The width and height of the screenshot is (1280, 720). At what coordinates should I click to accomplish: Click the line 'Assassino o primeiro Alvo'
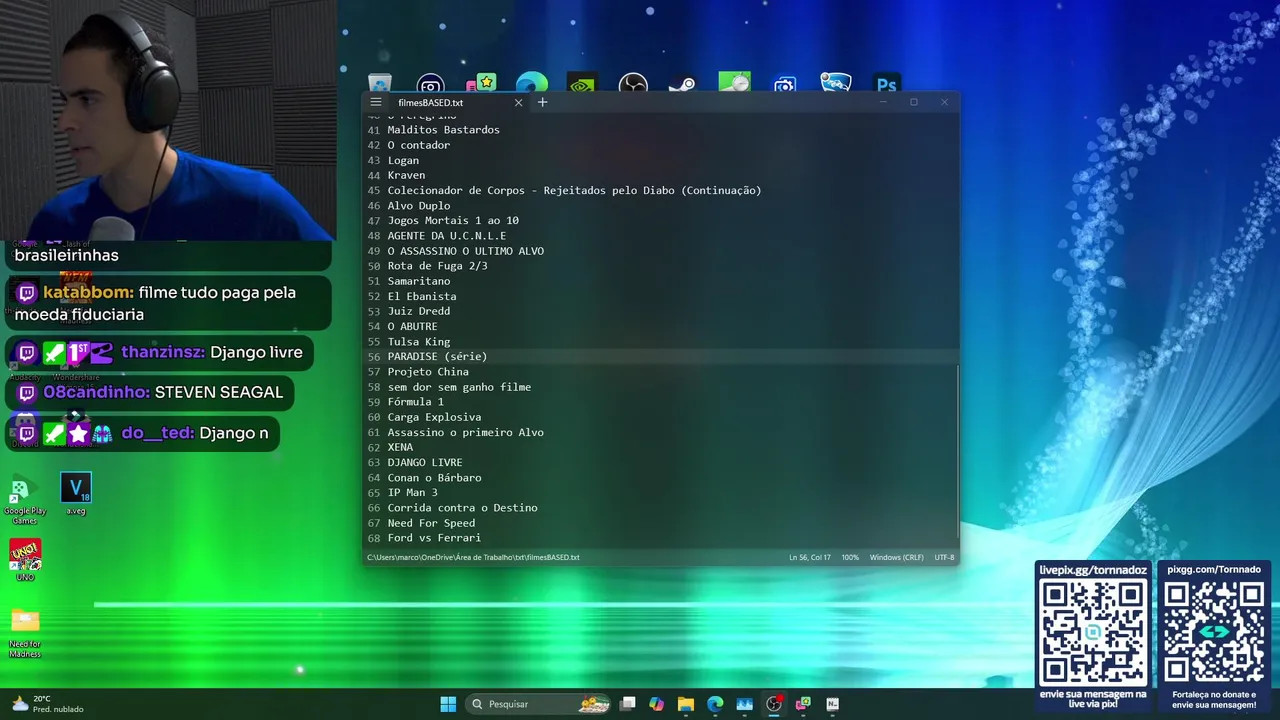pyautogui.click(x=465, y=432)
